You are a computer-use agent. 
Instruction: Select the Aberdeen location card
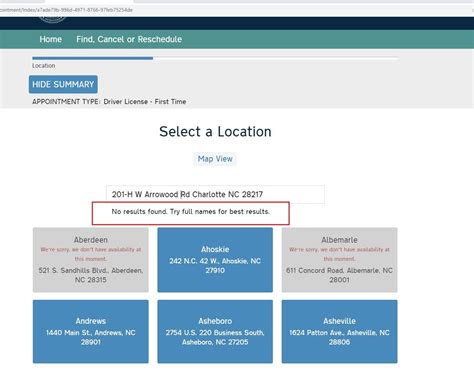(x=91, y=260)
